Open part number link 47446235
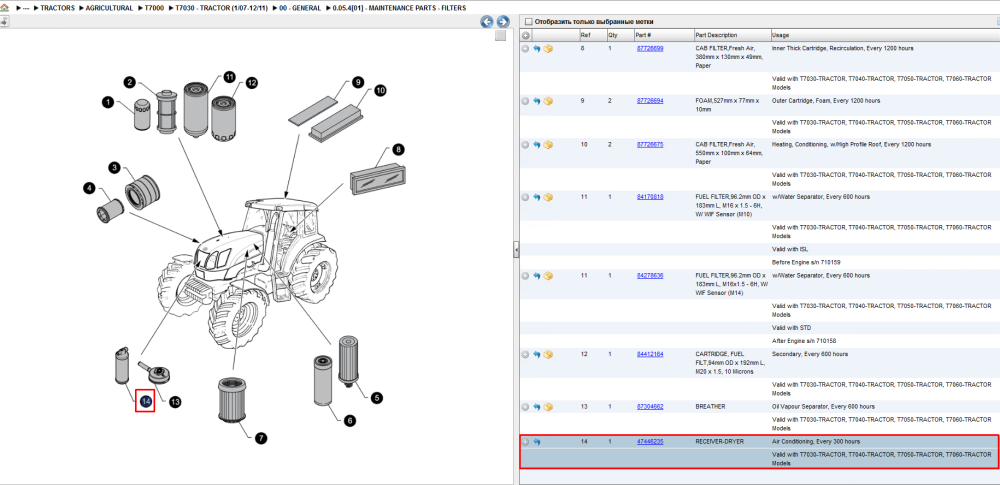The width and height of the screenshot is (1000, 485). [650, 442]
